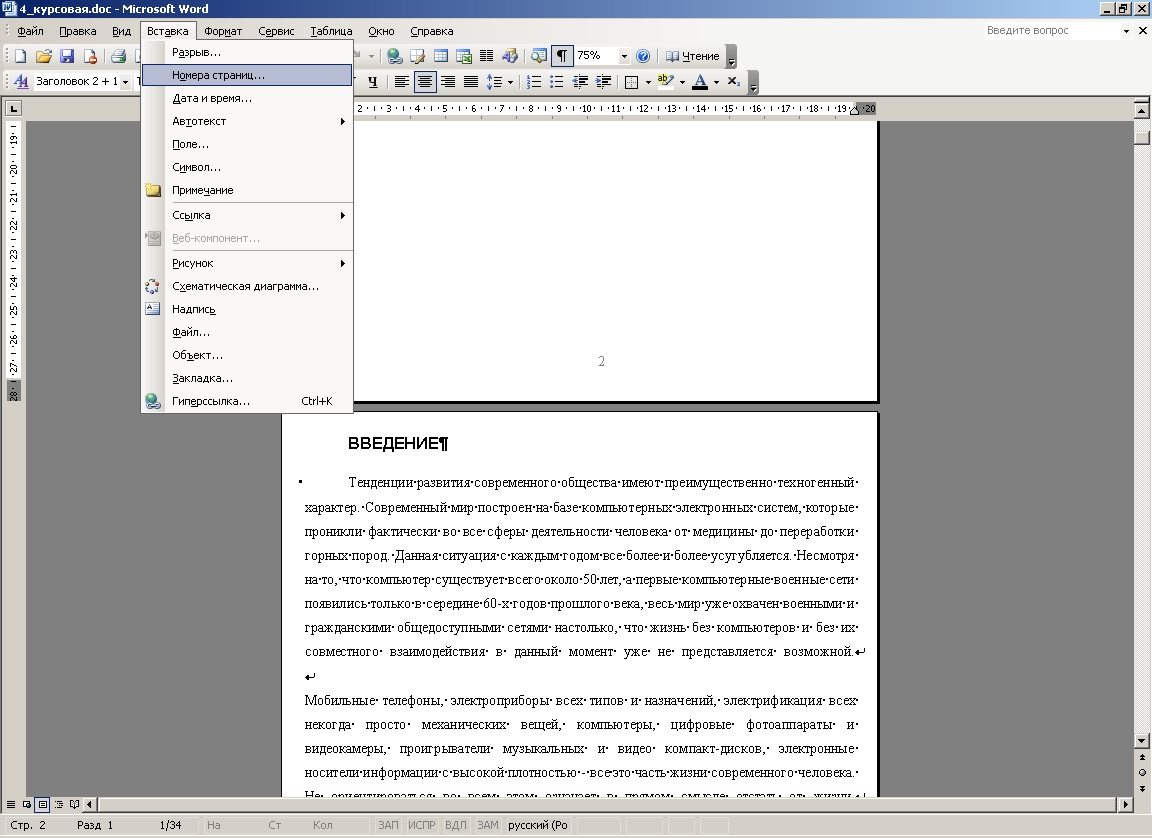This screenshot has width=1152, height=838.
Task: Apply the highlight color marker
Action: tap(666, 82)
